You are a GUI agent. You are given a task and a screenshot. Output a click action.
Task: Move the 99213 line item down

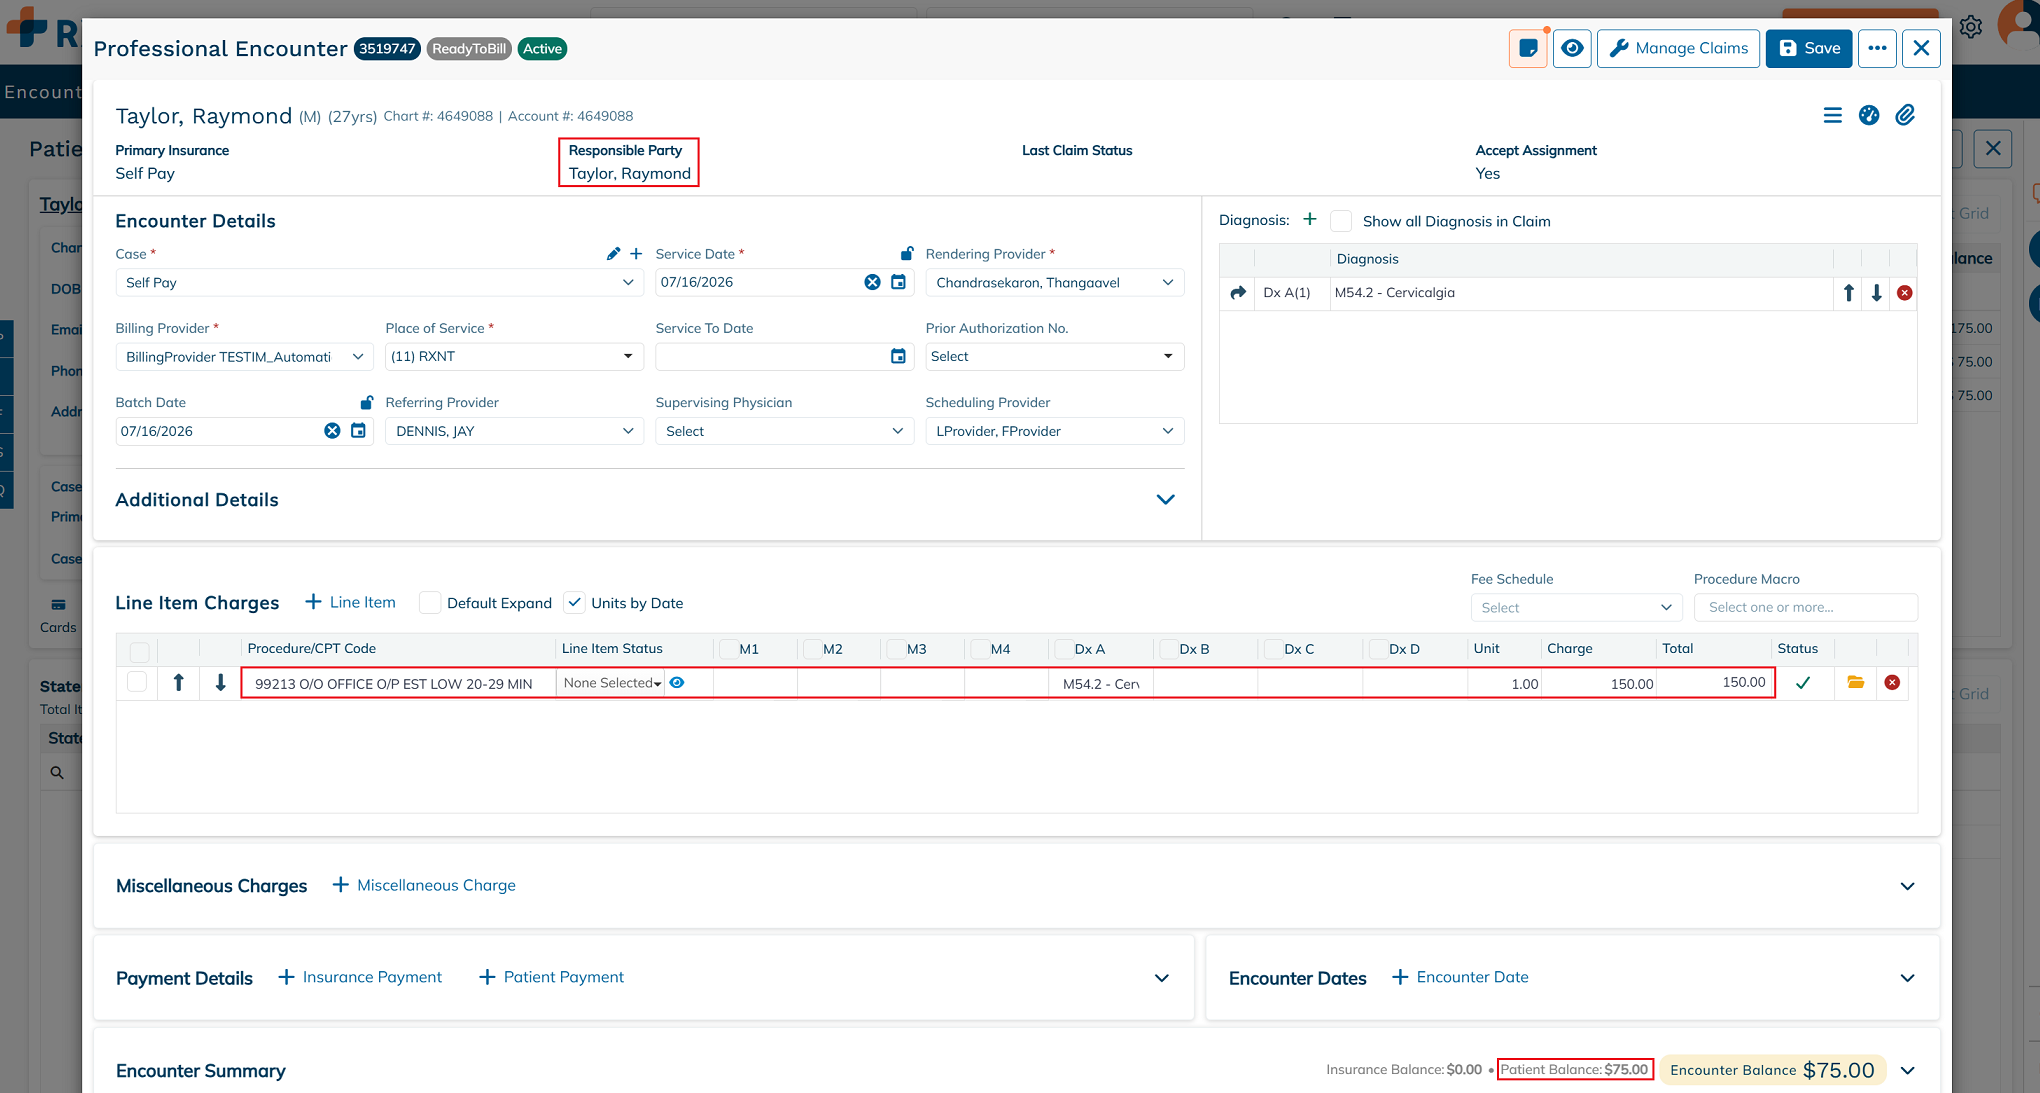(221, 683)
